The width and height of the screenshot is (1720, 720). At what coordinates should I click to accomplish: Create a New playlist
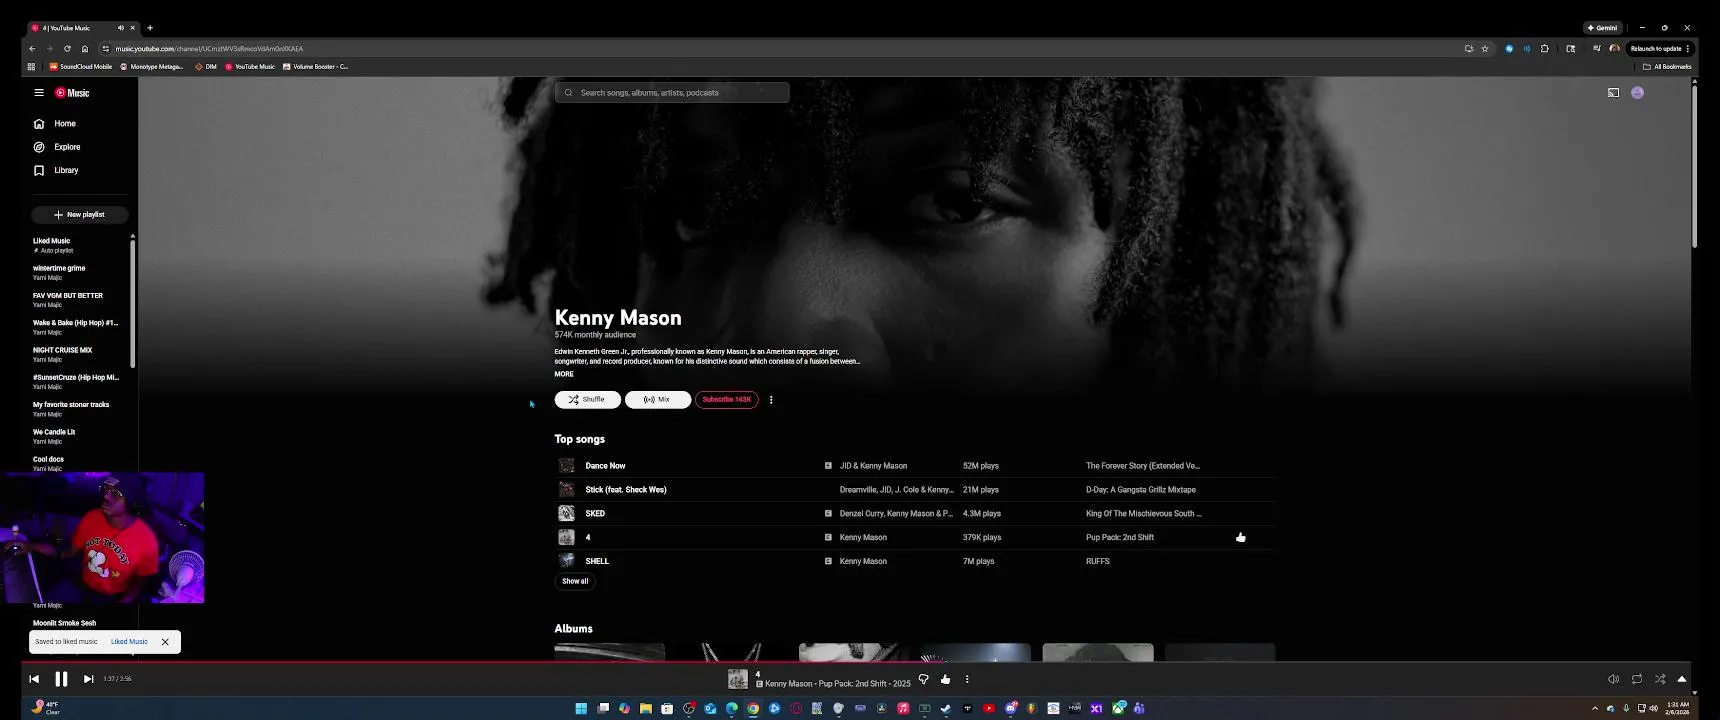point(79,215)
